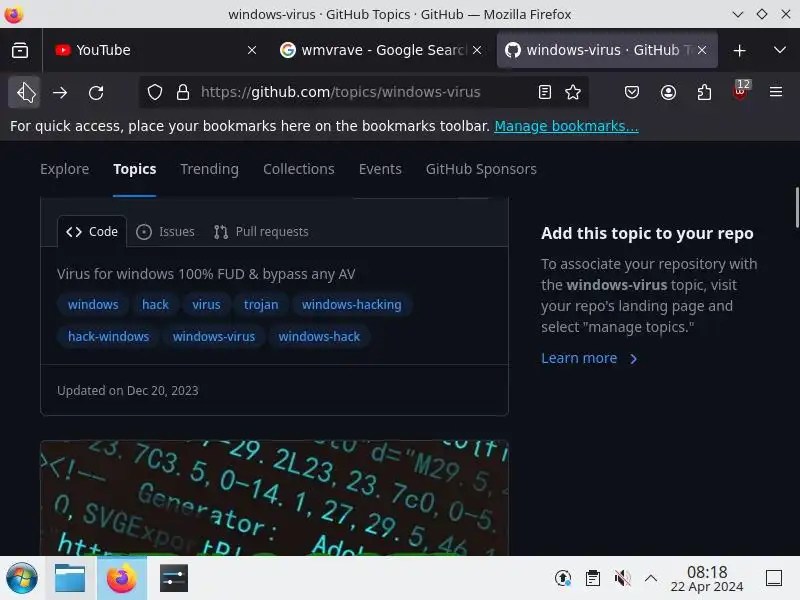The height and width of the screenshot is (600, 800).
Task: Go forward with the forward arrow
Action: pyautogui.click(x=60, y=92)
